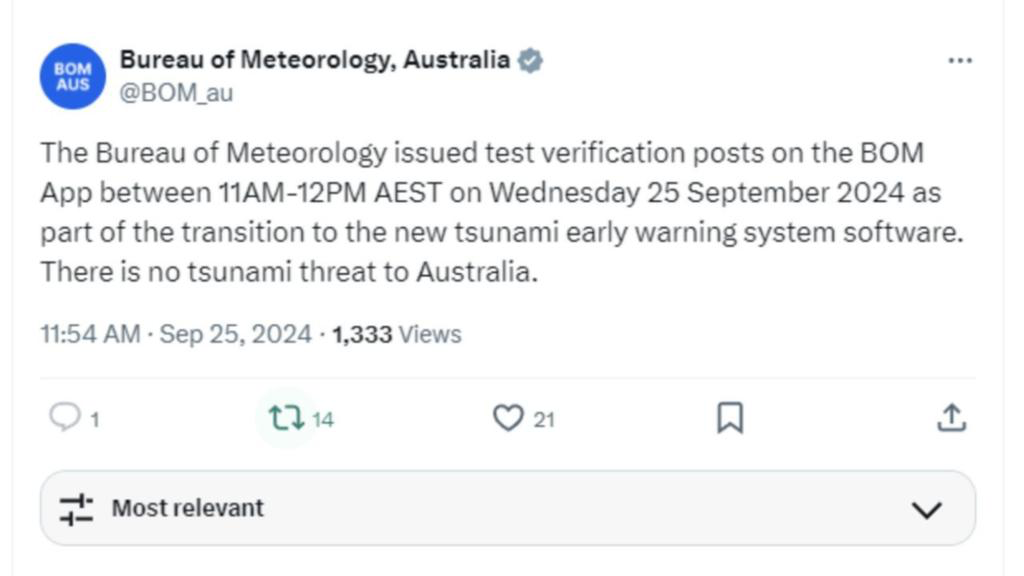Image resolution: width=1024 pixels, height=576 pixels.
Task: Click the 1,333 Views count
Action: 396,334
